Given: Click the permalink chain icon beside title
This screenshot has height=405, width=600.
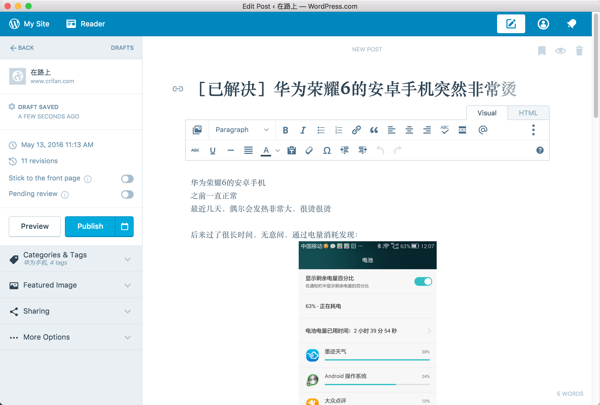Looking at the screenshot, I should pyautogui.click(x=178, y=89).
